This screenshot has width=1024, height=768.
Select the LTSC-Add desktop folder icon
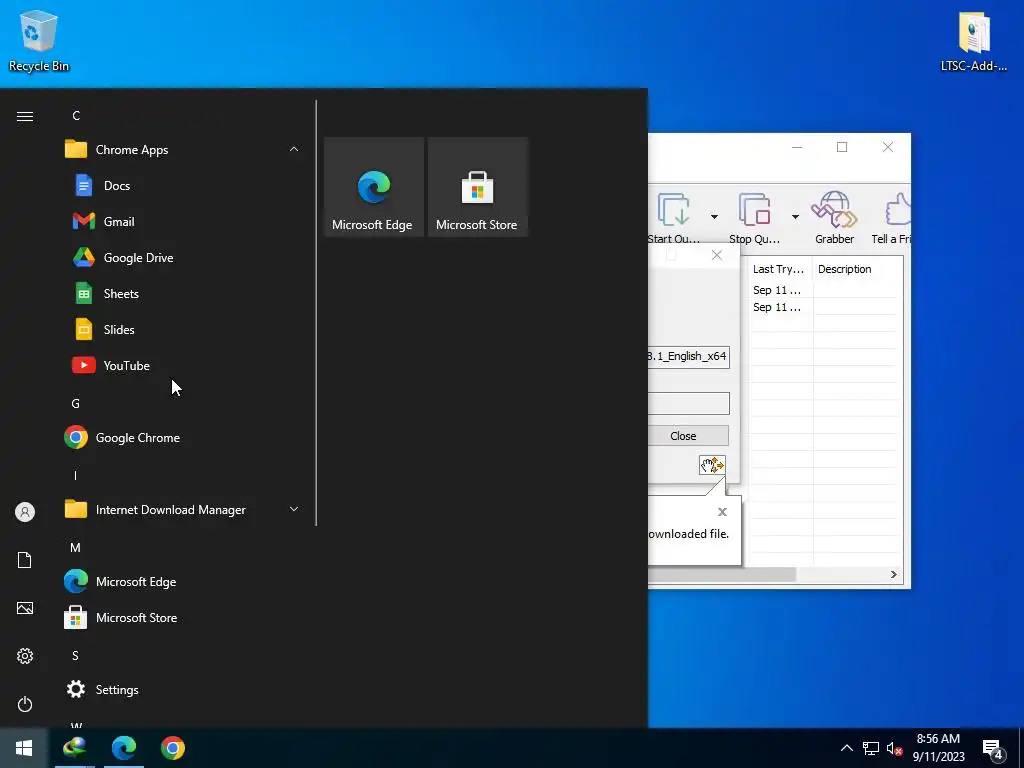[x=974, y=41]
